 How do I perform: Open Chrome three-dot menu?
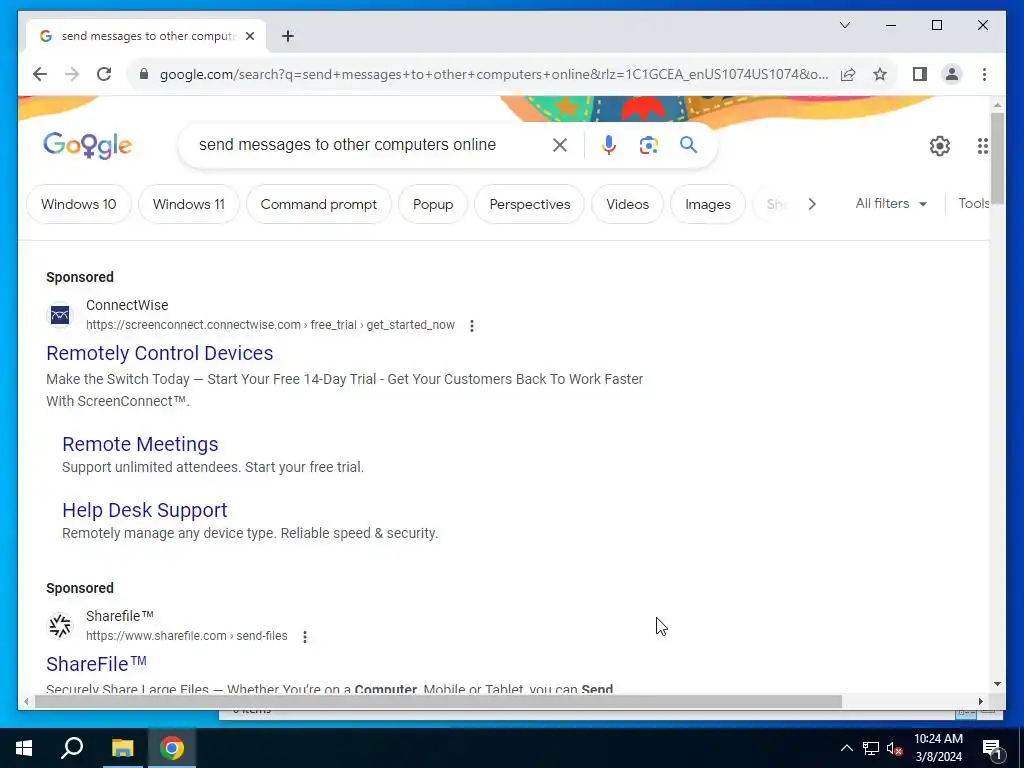[x=984, y=74]
